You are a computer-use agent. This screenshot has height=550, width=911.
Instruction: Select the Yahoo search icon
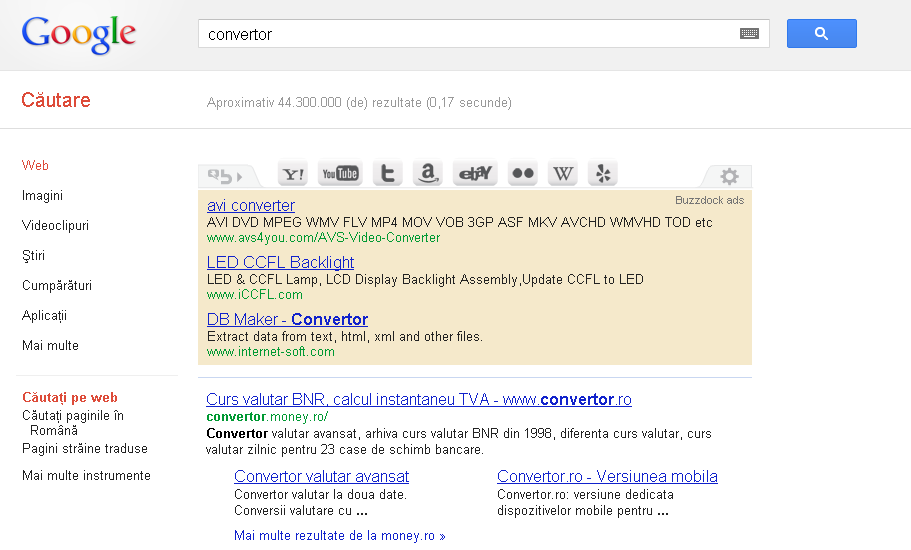point(293,174)
